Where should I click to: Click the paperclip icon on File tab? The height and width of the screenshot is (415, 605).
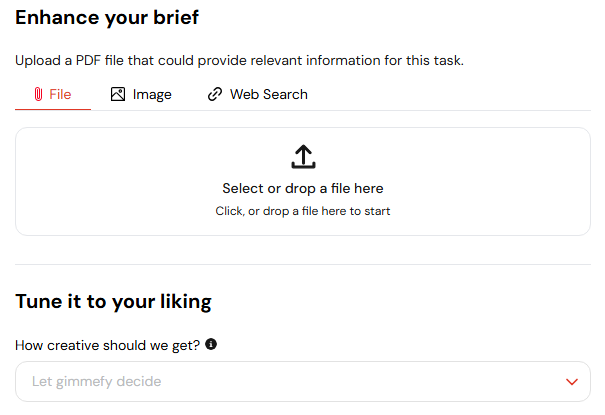38,95
